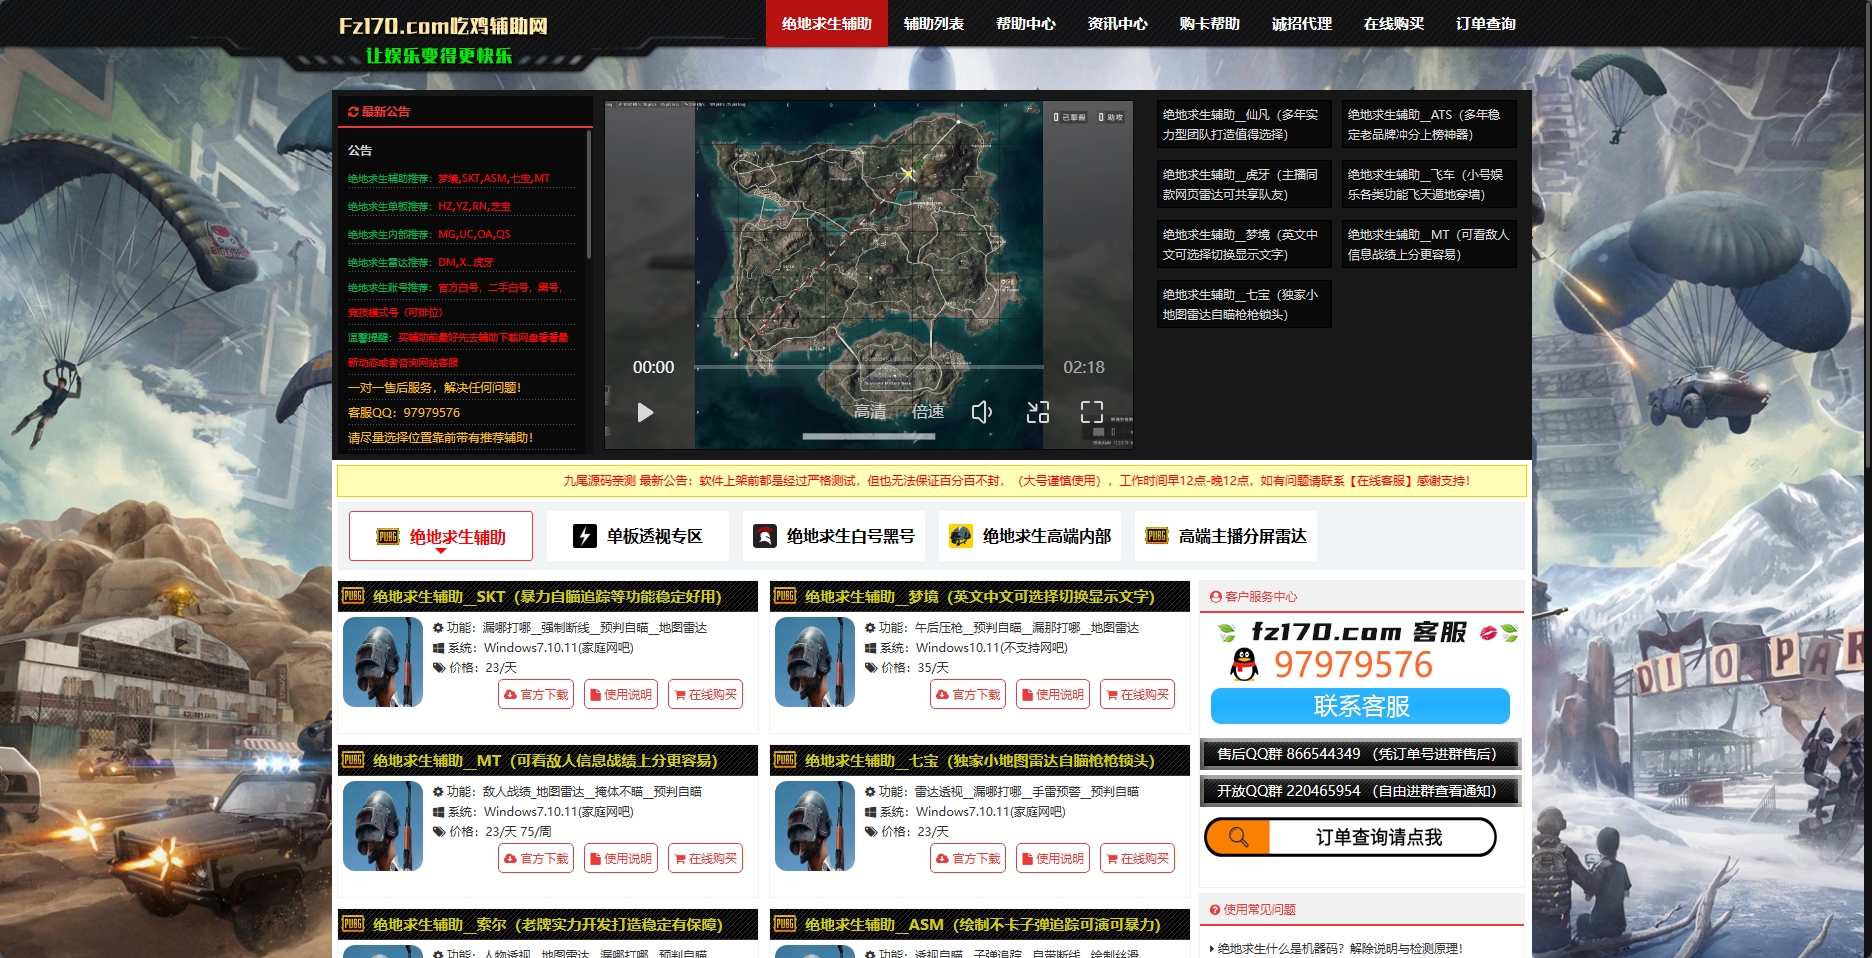Viewport: 1872px width, 958px height.
Task: Click the lightning icon on 单板透视专区
Action: click(585, 536)
